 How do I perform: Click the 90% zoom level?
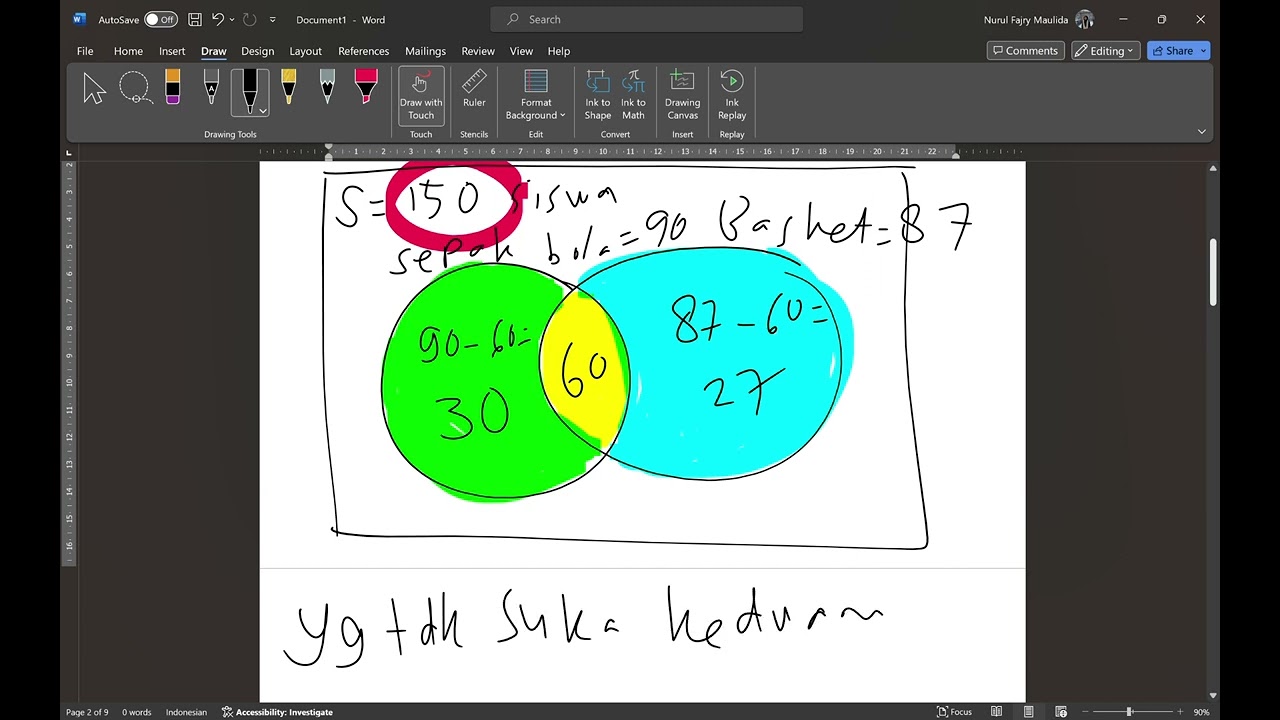1201,712
